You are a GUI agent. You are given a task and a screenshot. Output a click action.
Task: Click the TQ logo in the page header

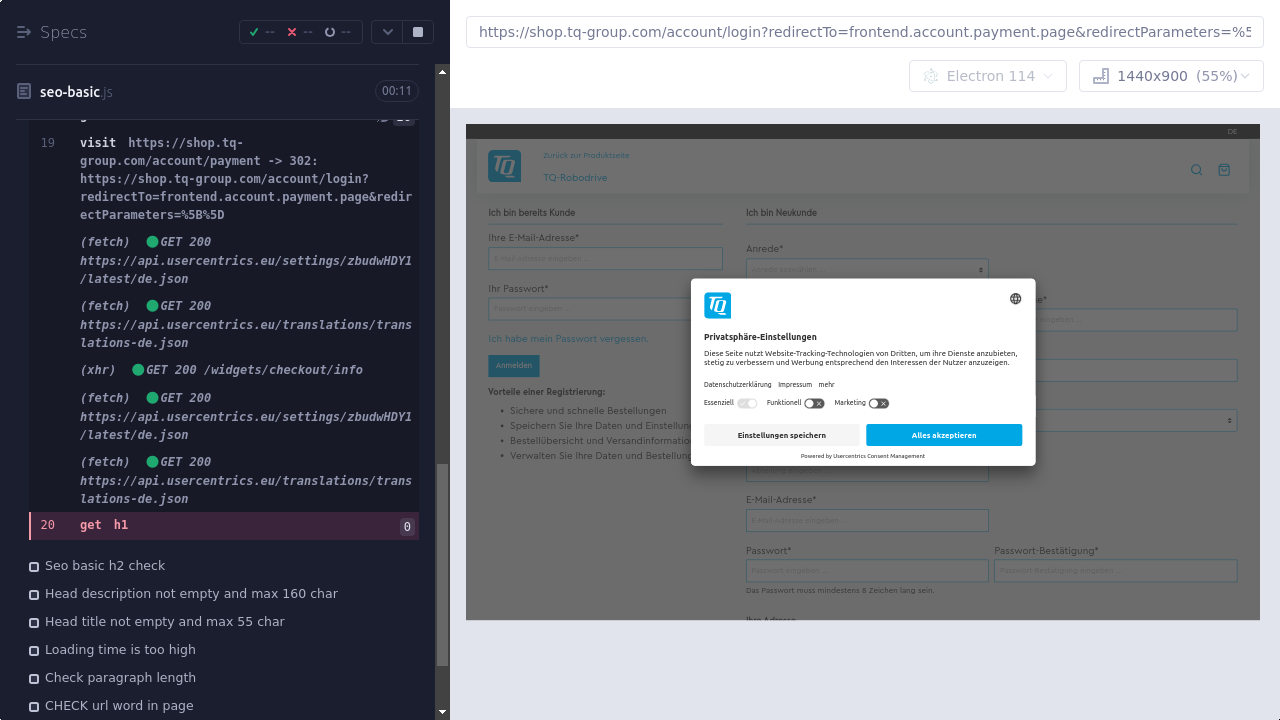(505, 165)
